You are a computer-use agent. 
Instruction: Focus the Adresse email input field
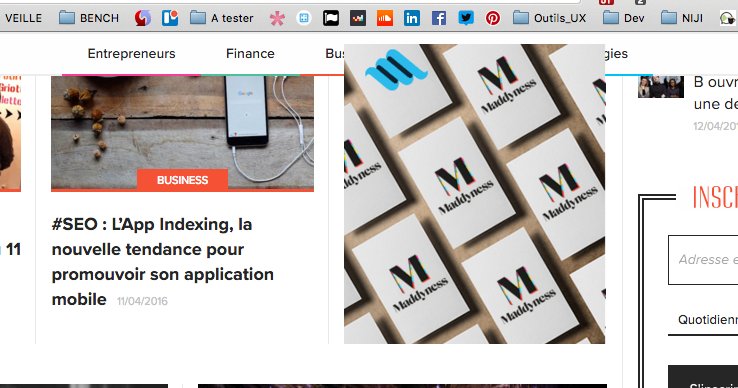coord(703,260)
